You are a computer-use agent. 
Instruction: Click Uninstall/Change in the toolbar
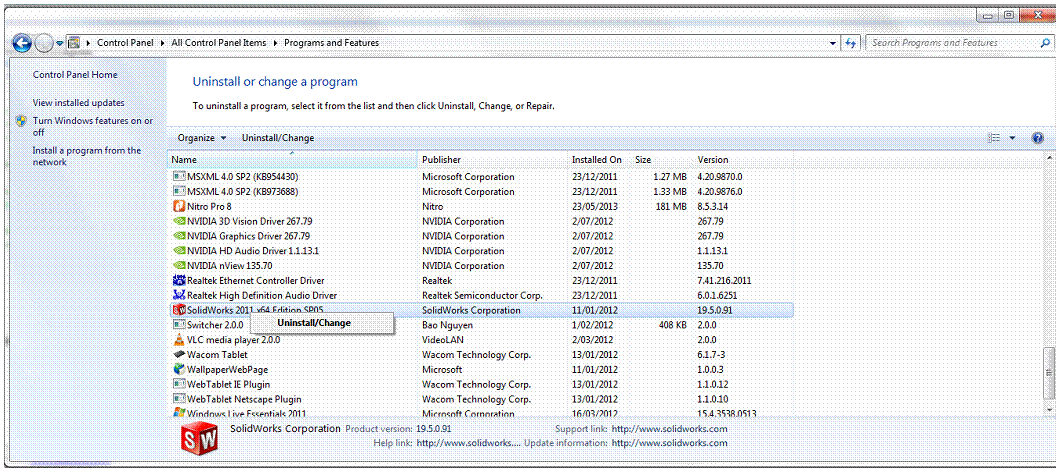278,138
